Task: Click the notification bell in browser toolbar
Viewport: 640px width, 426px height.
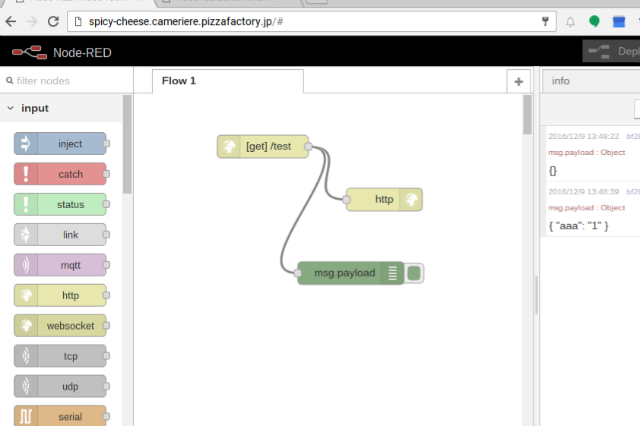Action: (x=571, y=20)
